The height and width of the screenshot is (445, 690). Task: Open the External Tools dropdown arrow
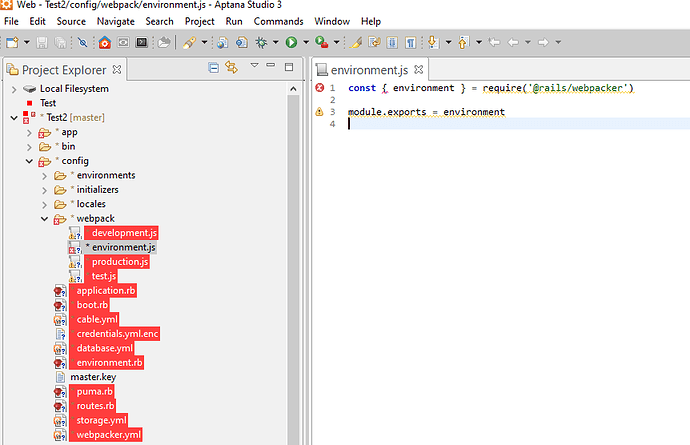pos(336,42)
